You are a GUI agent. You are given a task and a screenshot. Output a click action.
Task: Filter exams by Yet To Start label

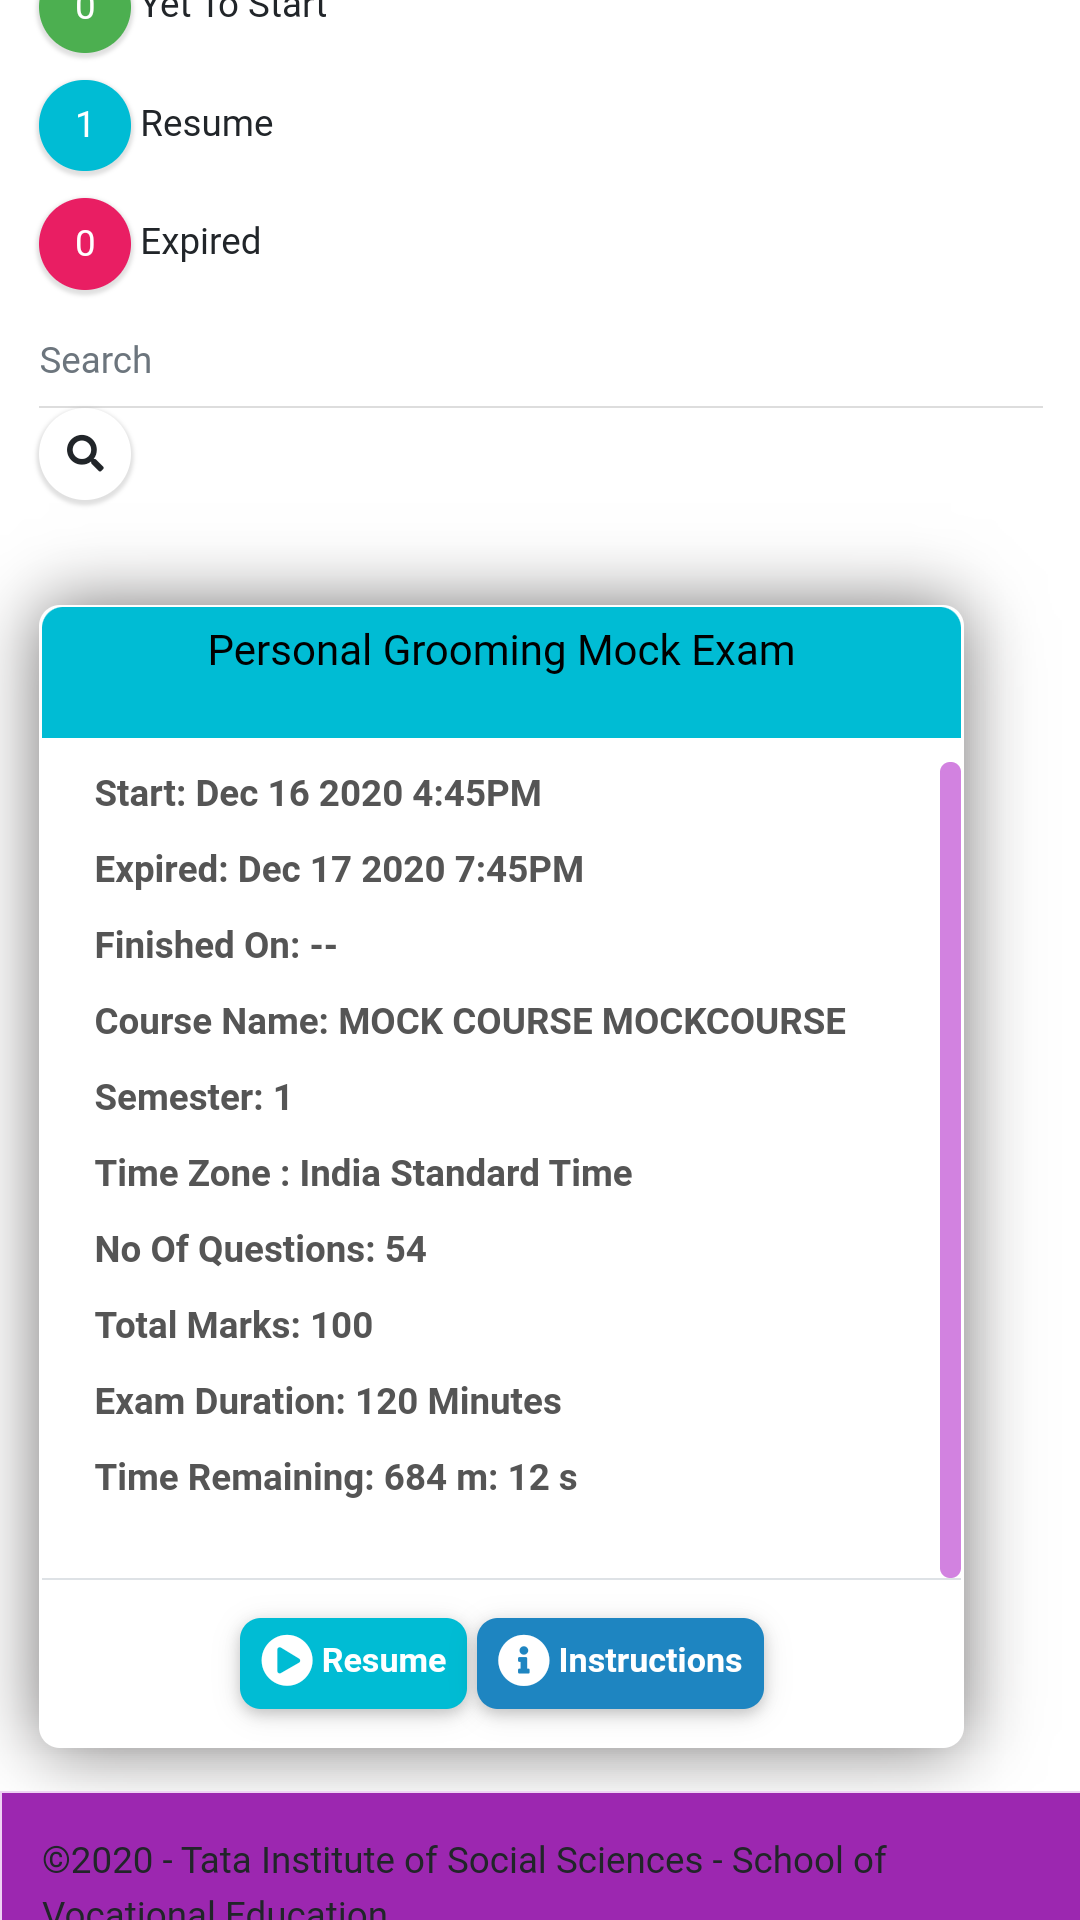tap(234, 10)
